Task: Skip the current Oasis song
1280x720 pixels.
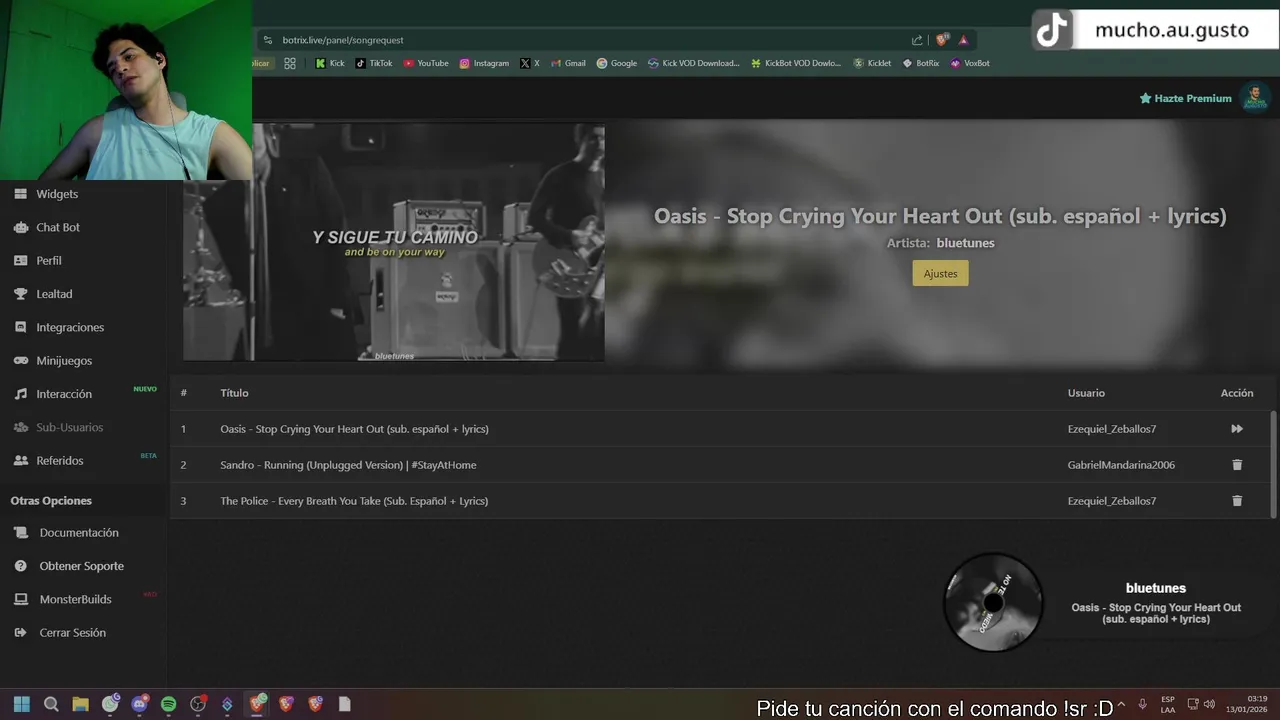Action: coord(1237,429)
